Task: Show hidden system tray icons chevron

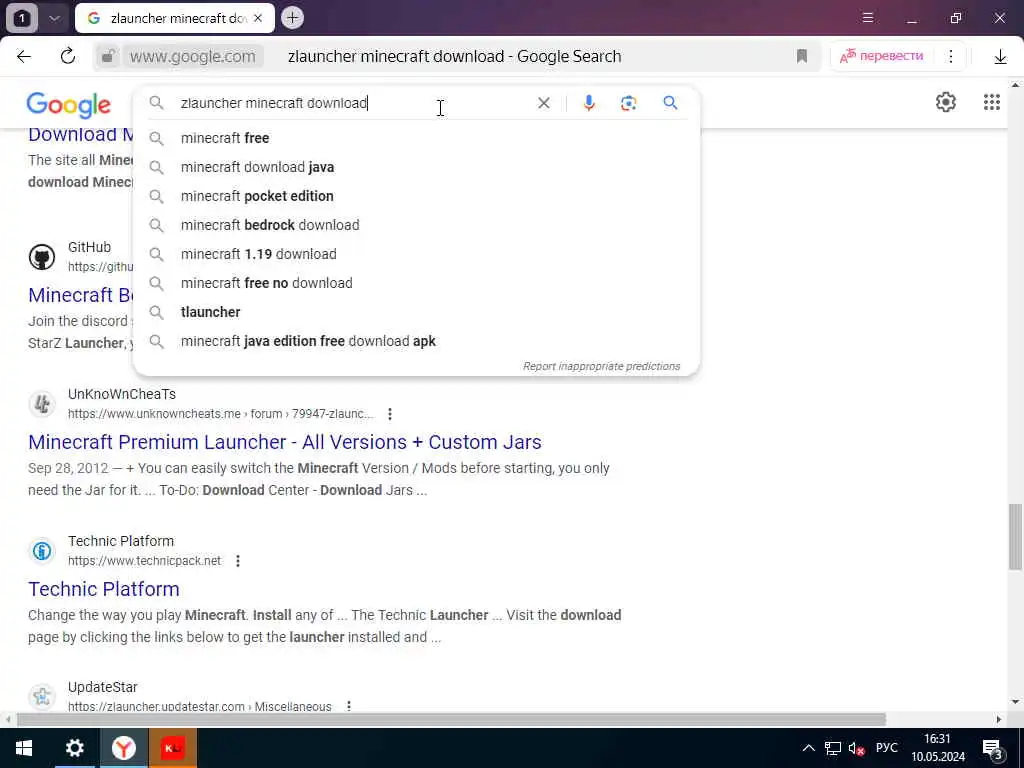Action: pos(808,748)
